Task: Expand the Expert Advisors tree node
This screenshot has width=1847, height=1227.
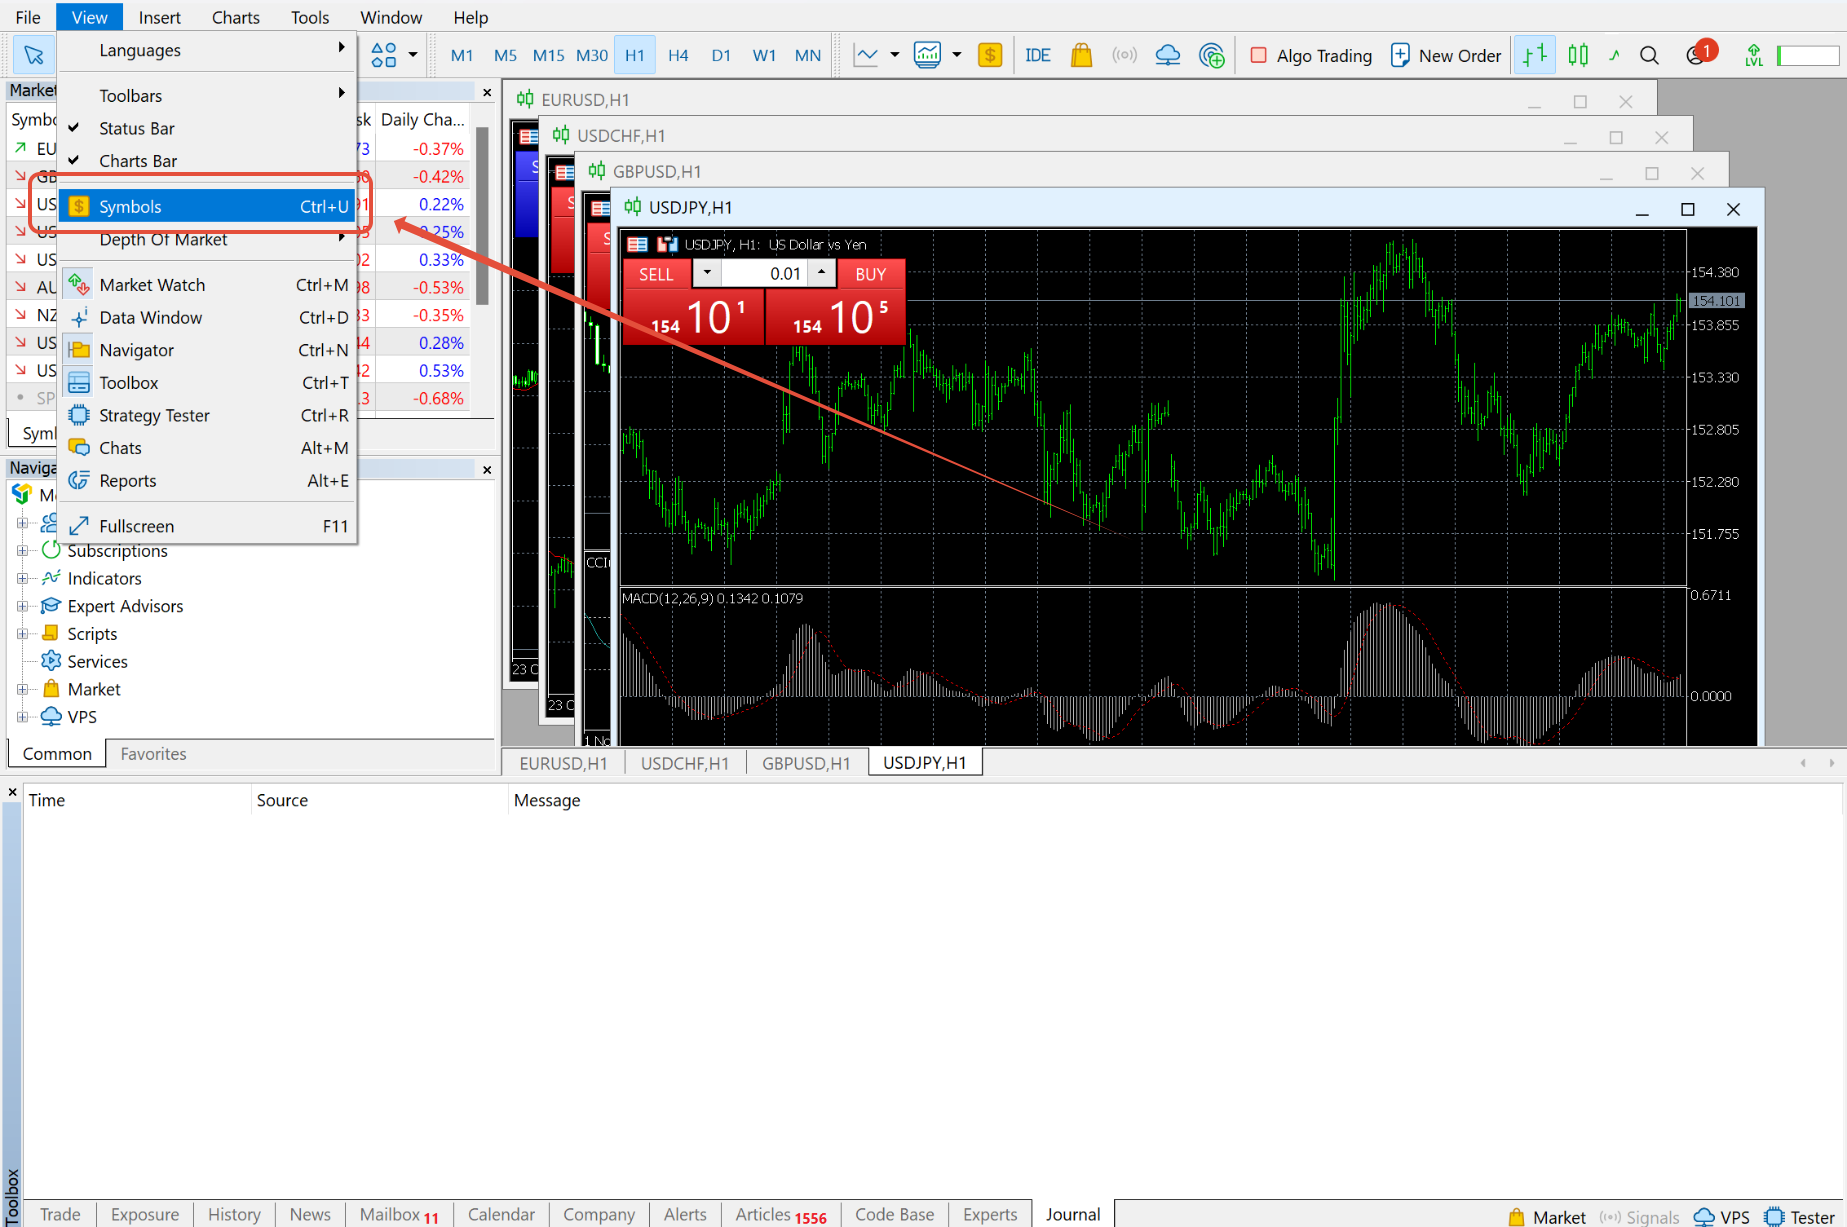Action: tap(22, 606)
